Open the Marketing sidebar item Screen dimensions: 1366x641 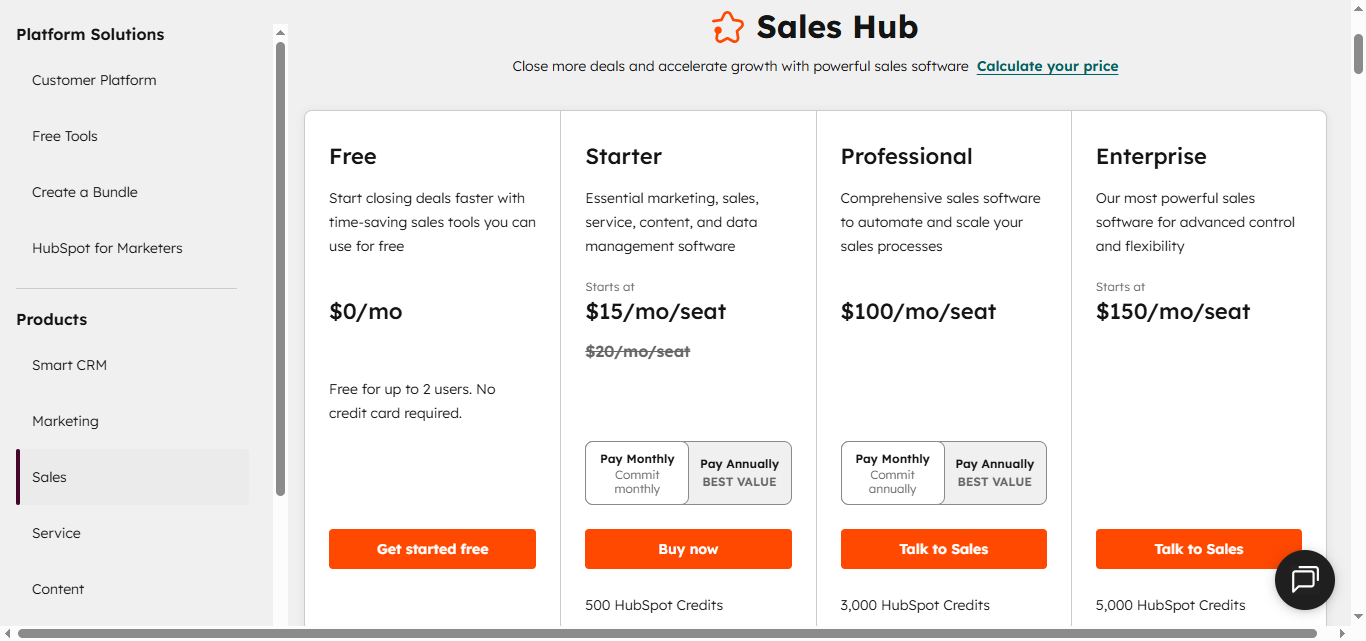click(65, 421)
